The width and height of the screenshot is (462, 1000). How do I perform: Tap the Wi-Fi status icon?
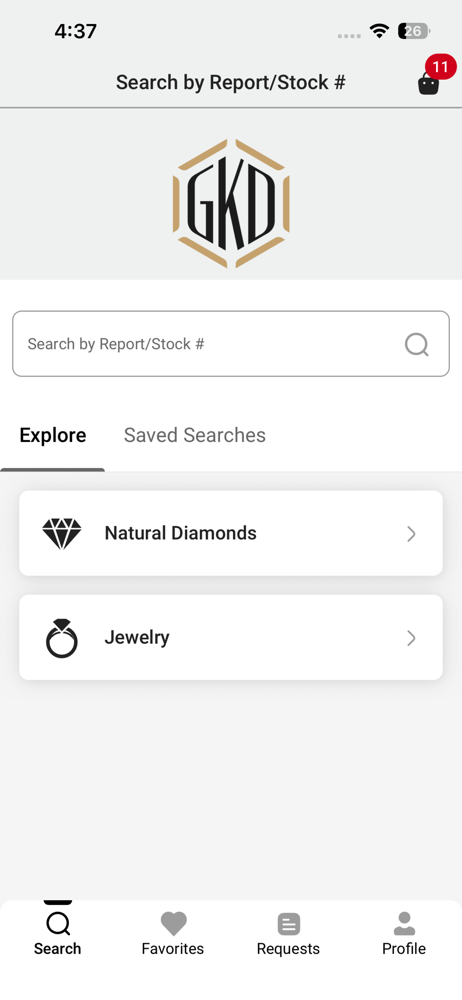point(380,31)
